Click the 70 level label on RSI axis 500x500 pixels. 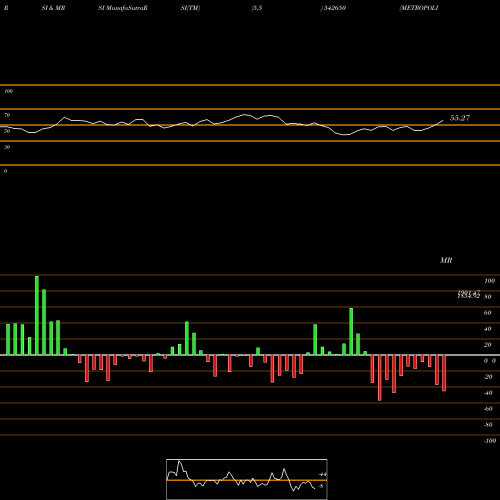[x=7, y=115]
